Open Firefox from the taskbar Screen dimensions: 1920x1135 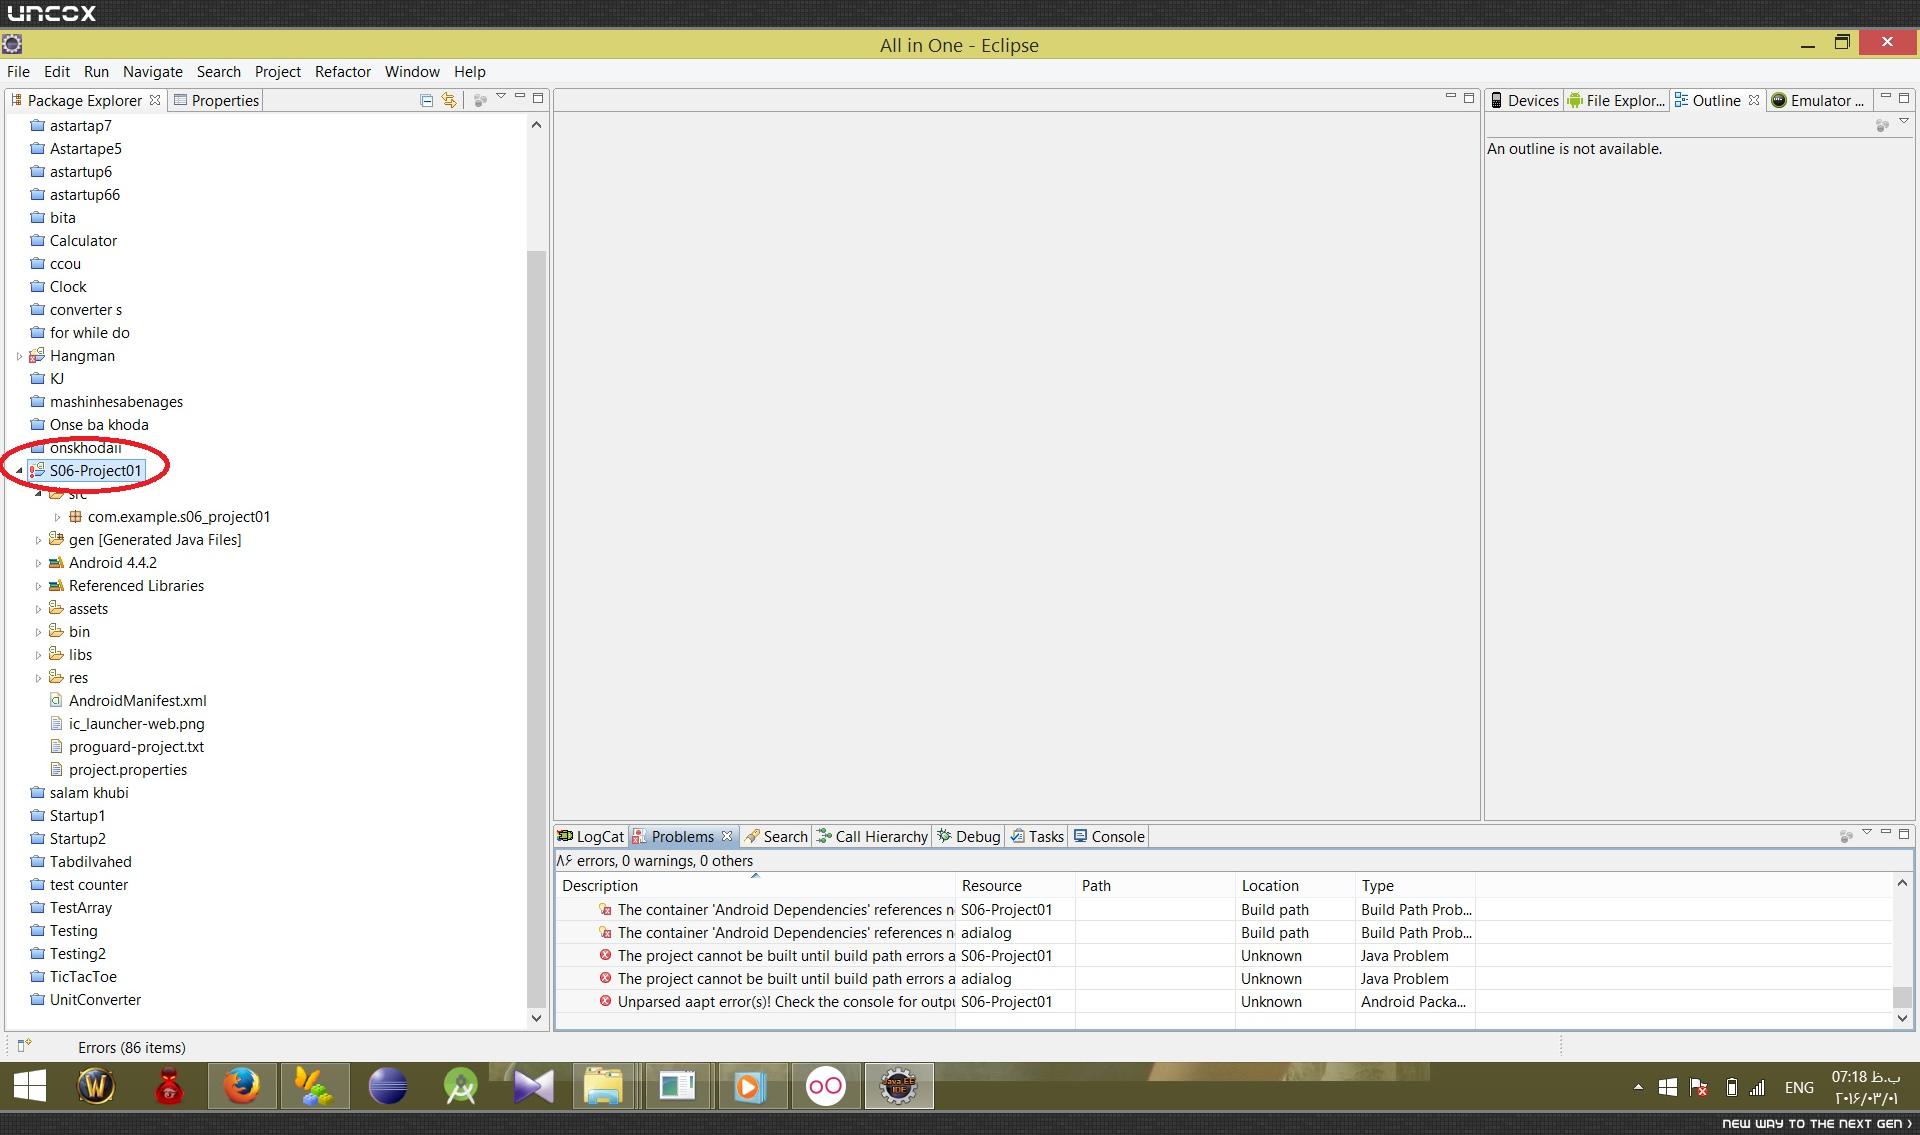(x=242, y=1086)
